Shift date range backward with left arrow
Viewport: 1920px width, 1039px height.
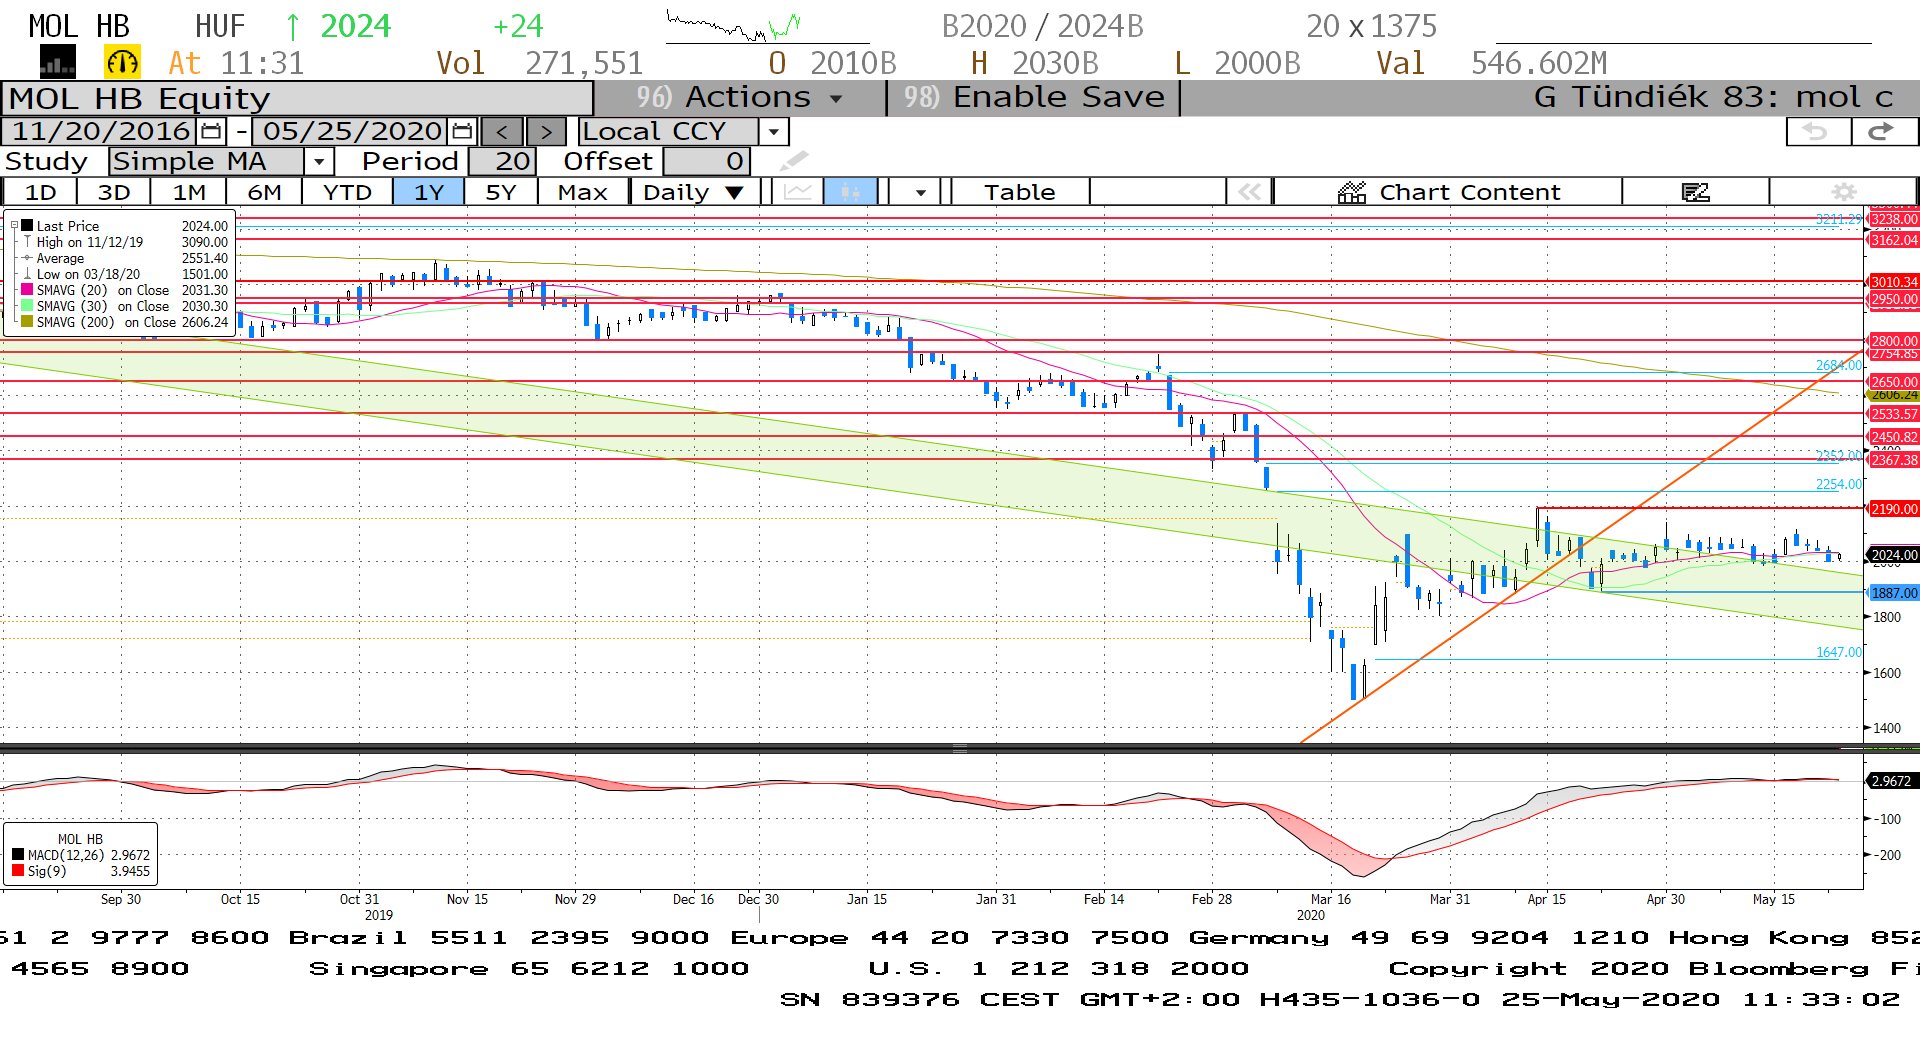[x=502, y=131]
